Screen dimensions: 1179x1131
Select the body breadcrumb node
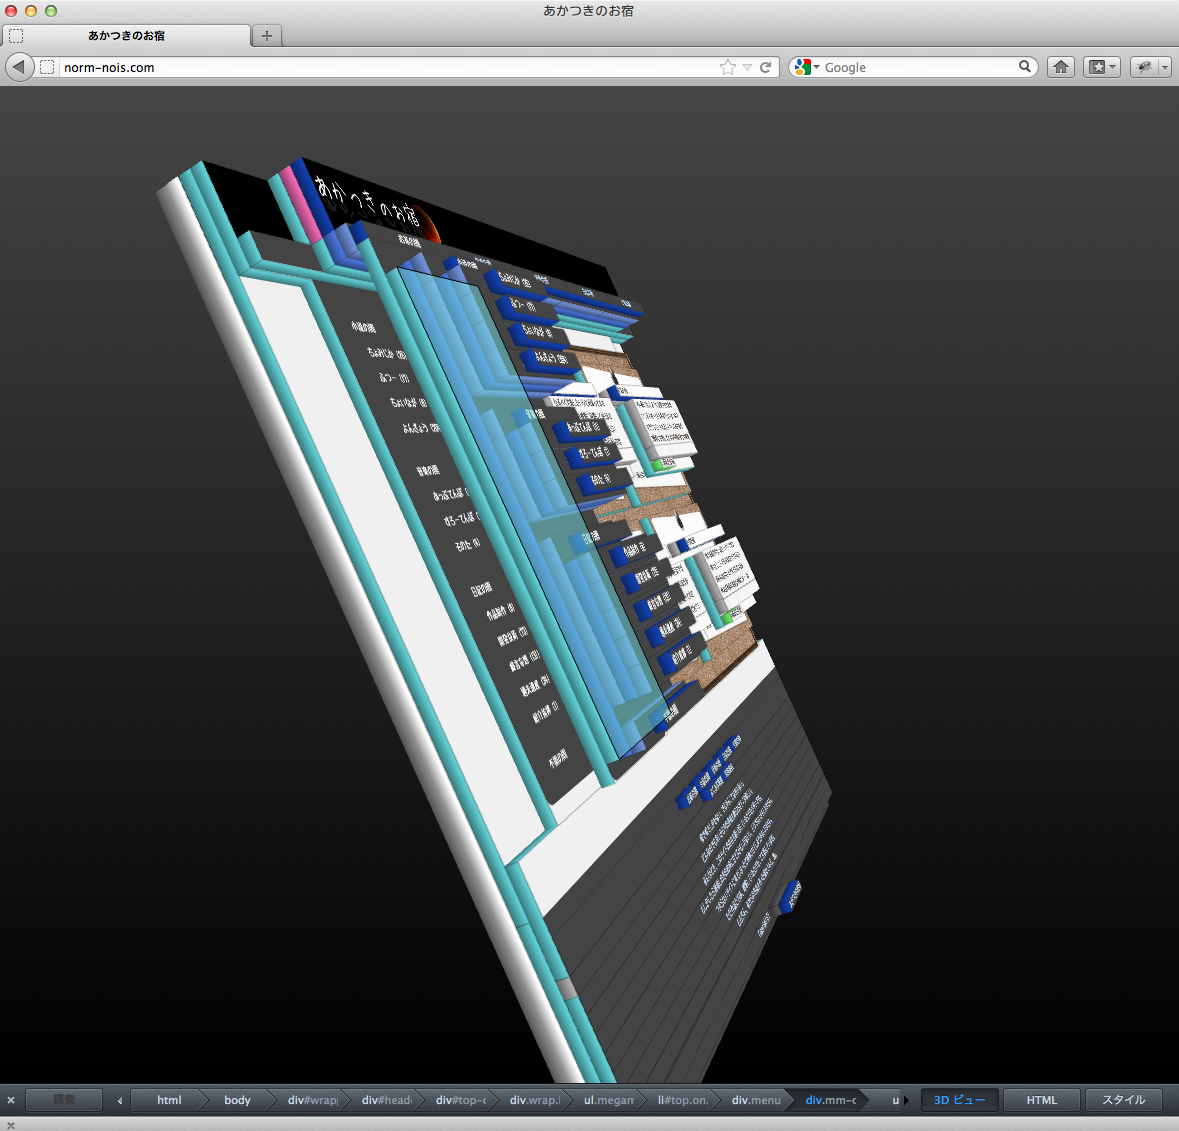coord(237,1100)
